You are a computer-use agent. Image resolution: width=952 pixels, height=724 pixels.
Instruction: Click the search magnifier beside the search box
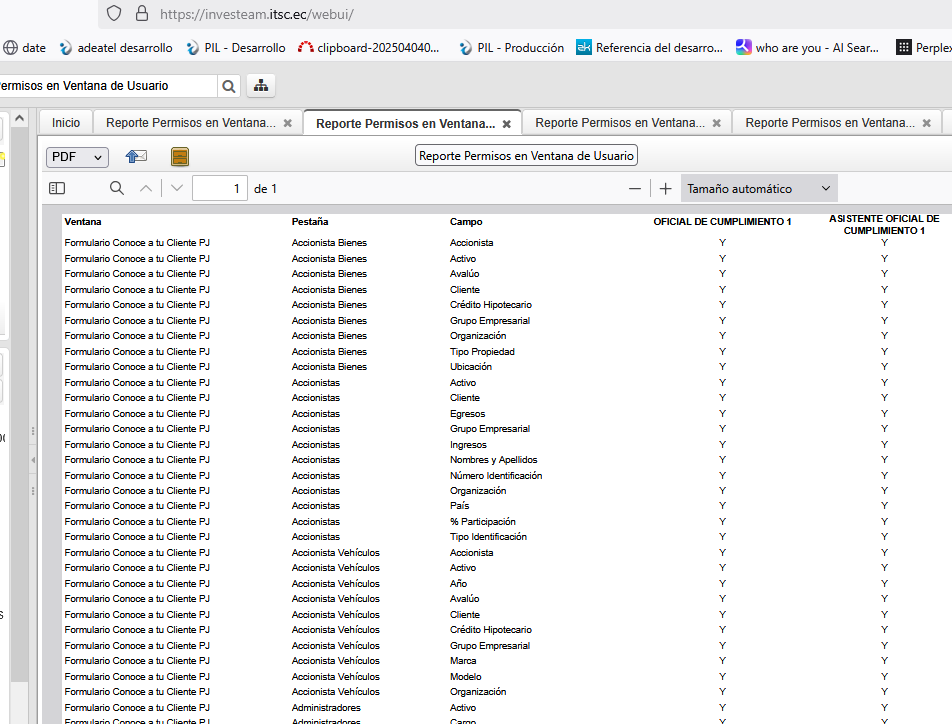tap(229, 86)
